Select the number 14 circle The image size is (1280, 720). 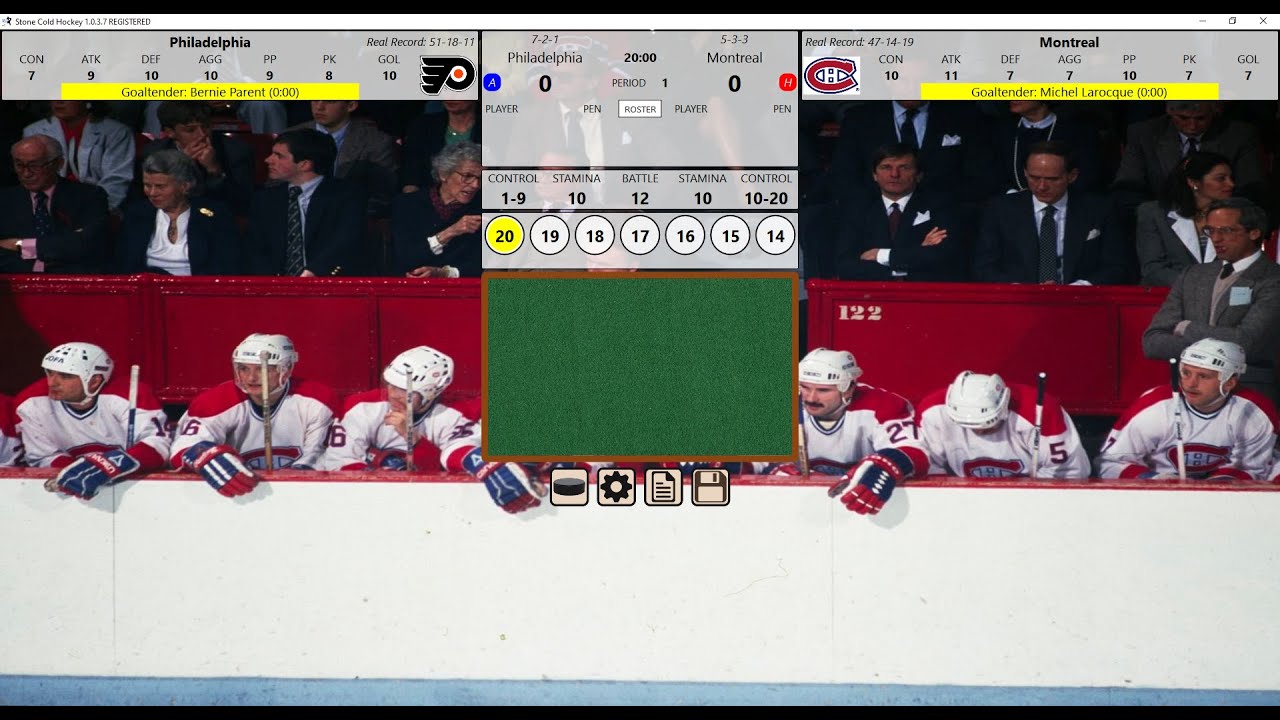(x=775, y=236)
